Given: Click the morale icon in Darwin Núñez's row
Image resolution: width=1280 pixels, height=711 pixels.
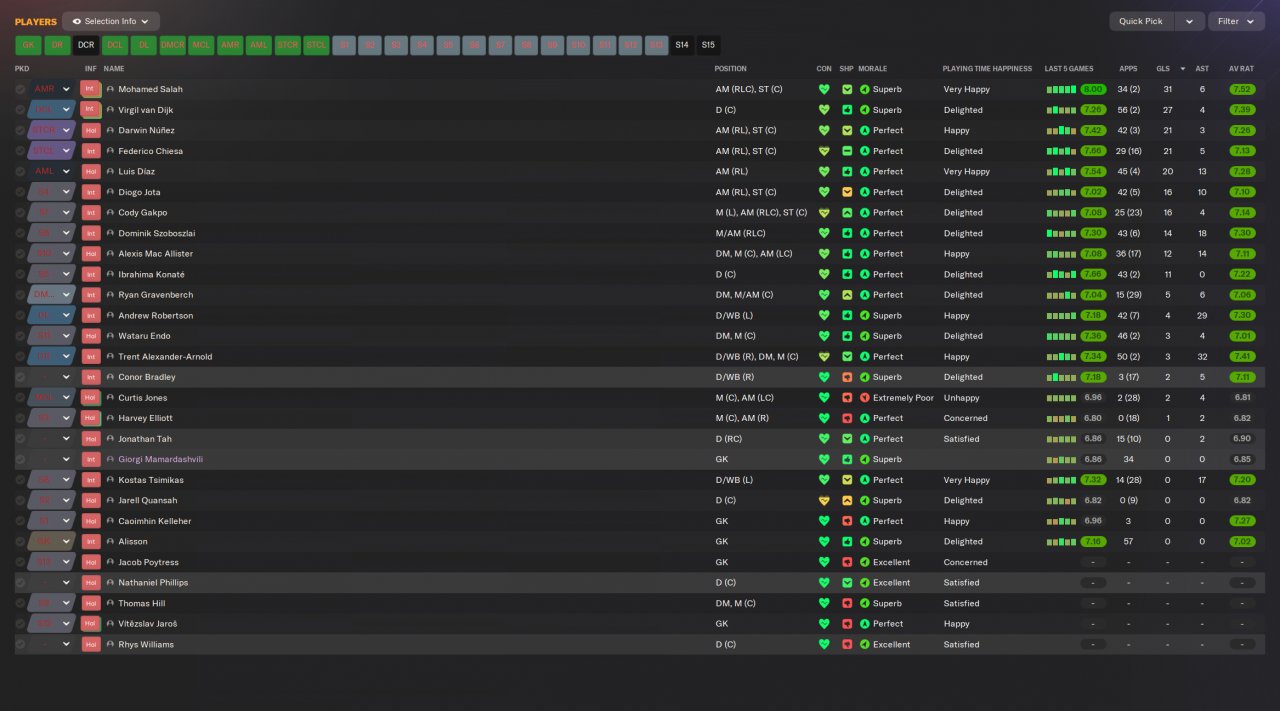Looking at the screenshot, I should [865, 130].
